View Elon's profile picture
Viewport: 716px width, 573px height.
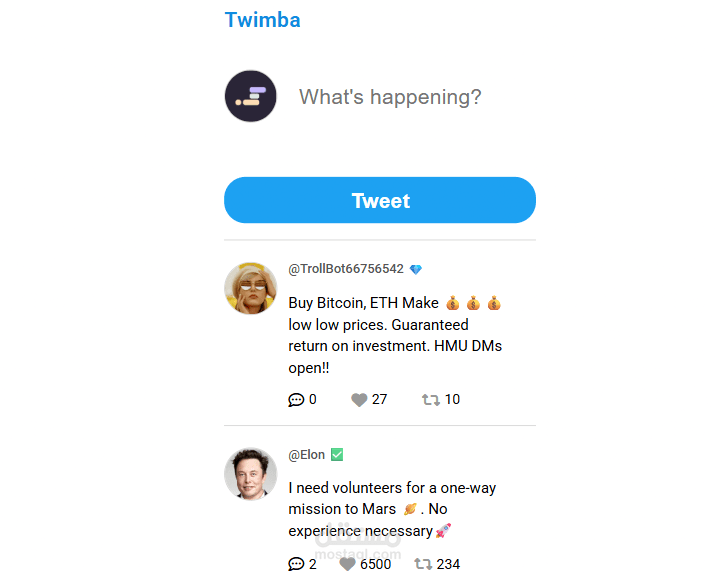click(x=251, y=473)
